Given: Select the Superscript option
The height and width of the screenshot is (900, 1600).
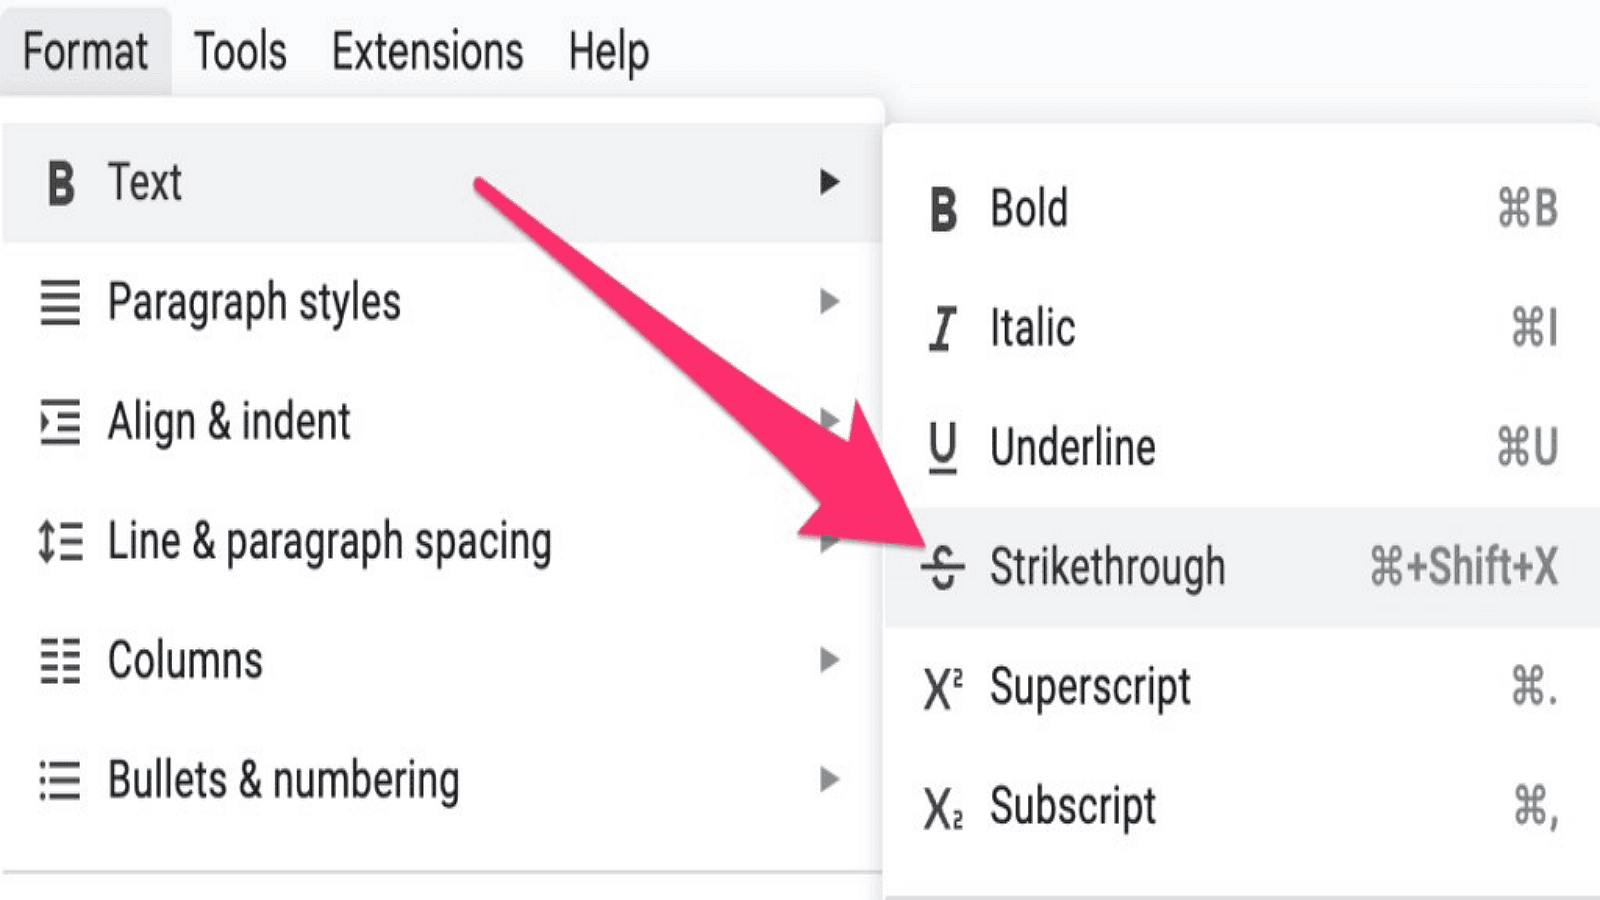Looking at the screenshot, I should [1089, 688].
